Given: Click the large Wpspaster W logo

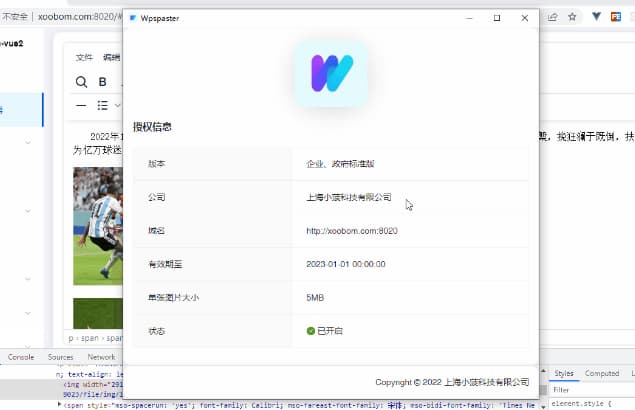Looking at the screenshot, I should click(332, 73).
